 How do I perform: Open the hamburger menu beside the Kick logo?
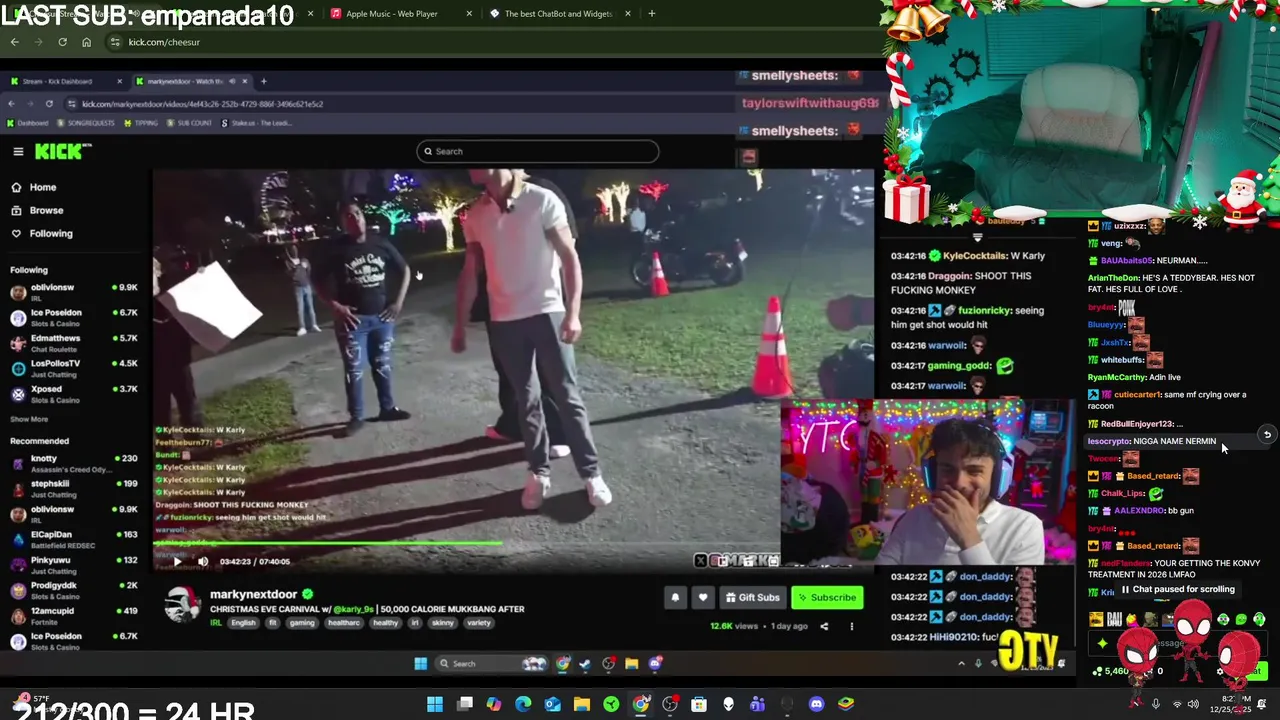(18, 151)
